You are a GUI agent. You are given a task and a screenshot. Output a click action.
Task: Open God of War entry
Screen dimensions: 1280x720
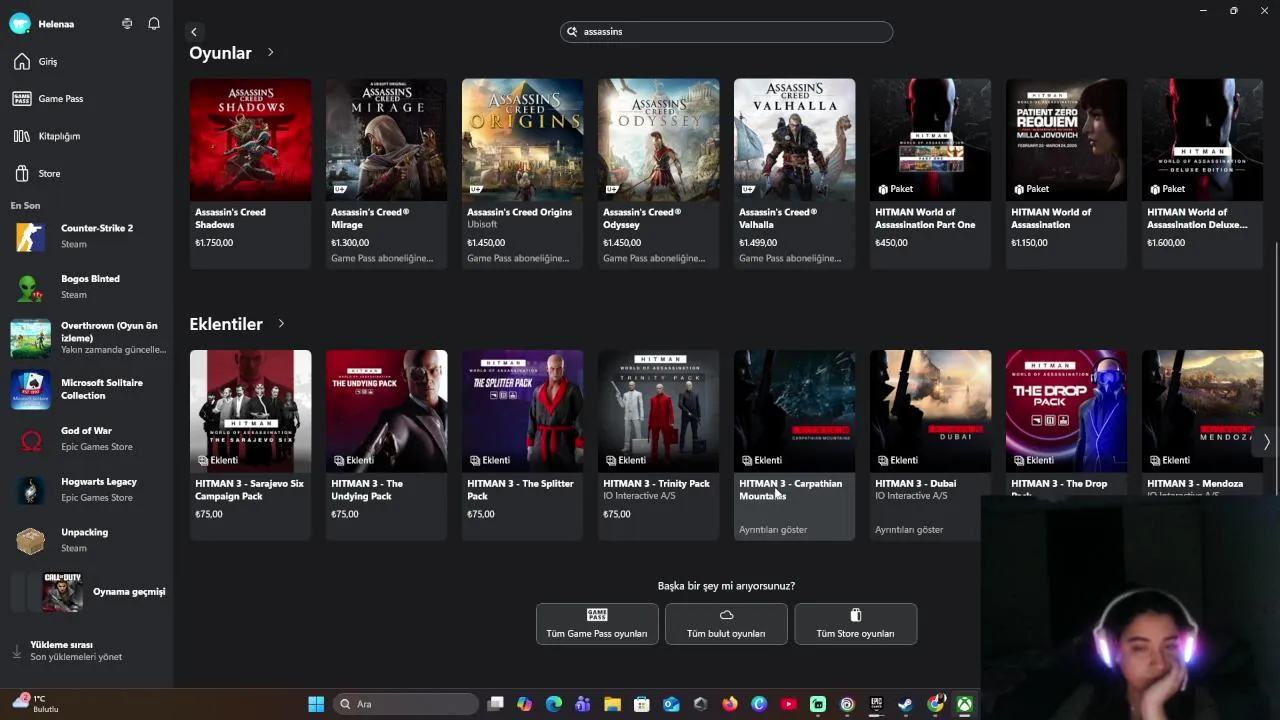tap(86, 439)
